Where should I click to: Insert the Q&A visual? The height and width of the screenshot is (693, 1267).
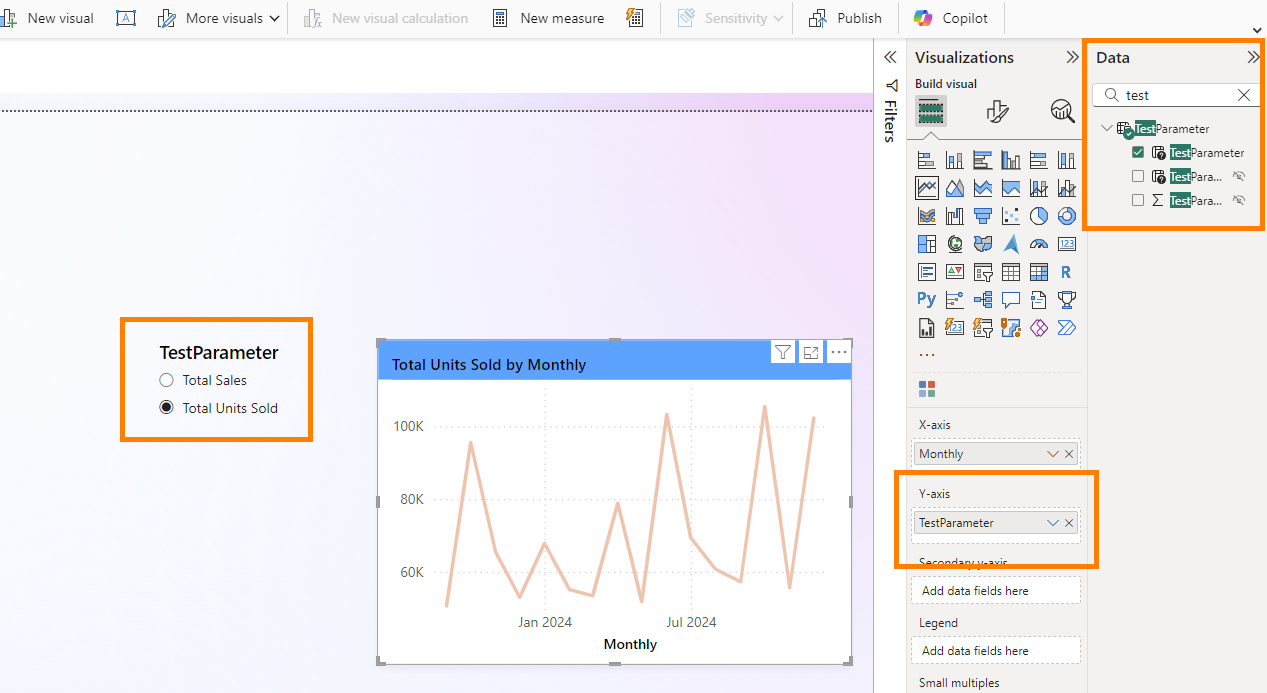pos(1011,299)
